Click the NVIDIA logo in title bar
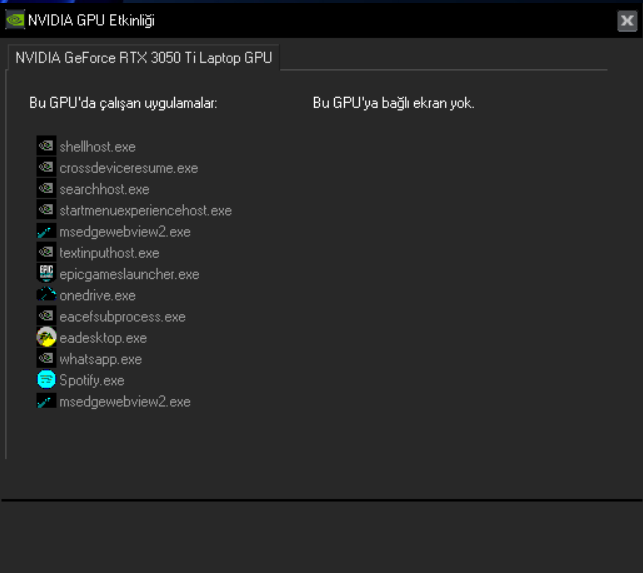Viewport: 643px width, 573px height. pyautogui.click(x=15, y=20)
